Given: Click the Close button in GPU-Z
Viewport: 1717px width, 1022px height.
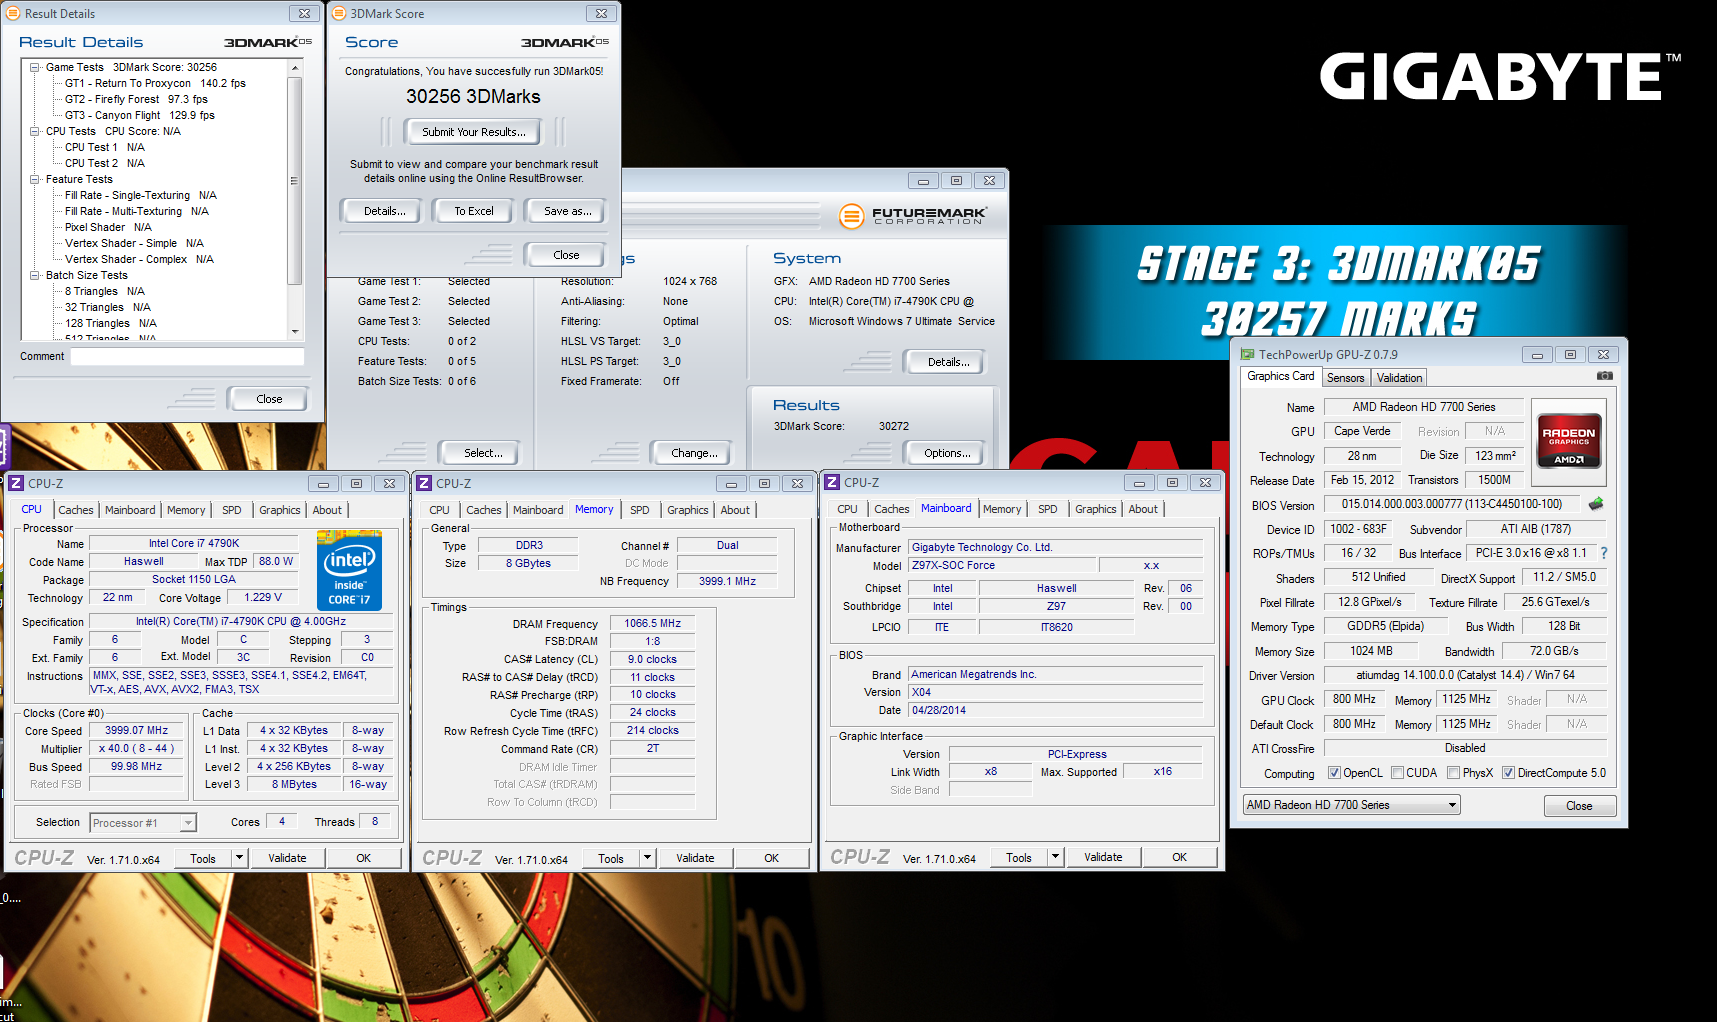Looking at the screenshot, I should (1579, 806).
